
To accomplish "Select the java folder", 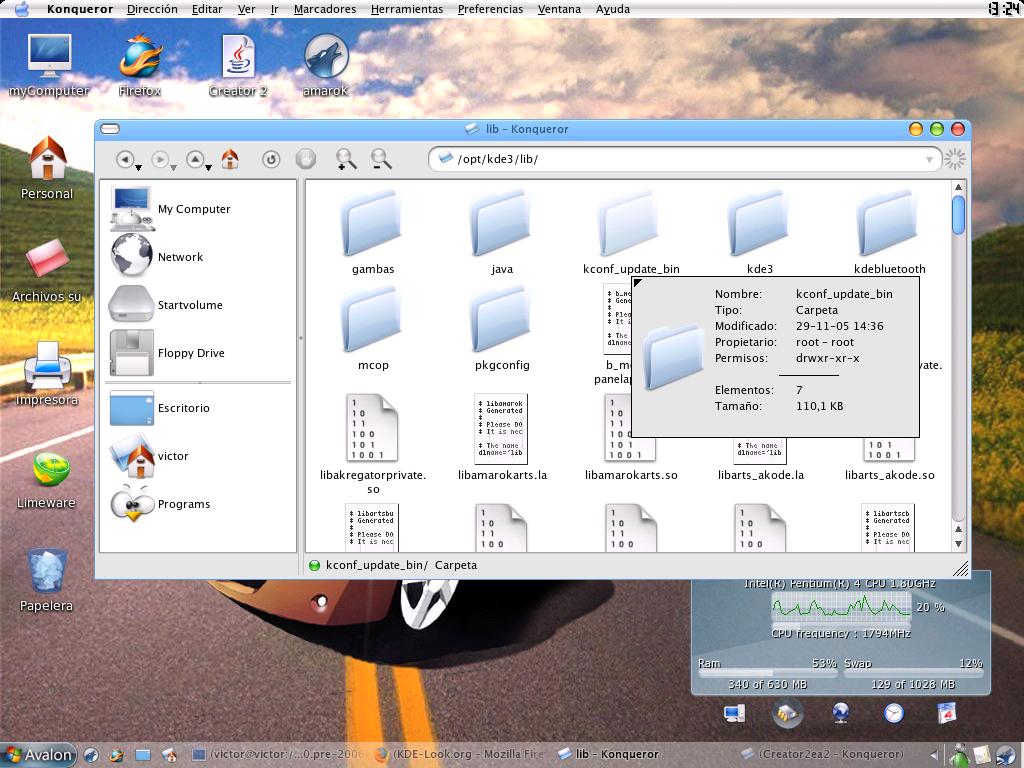I will (x=502, y=232).
